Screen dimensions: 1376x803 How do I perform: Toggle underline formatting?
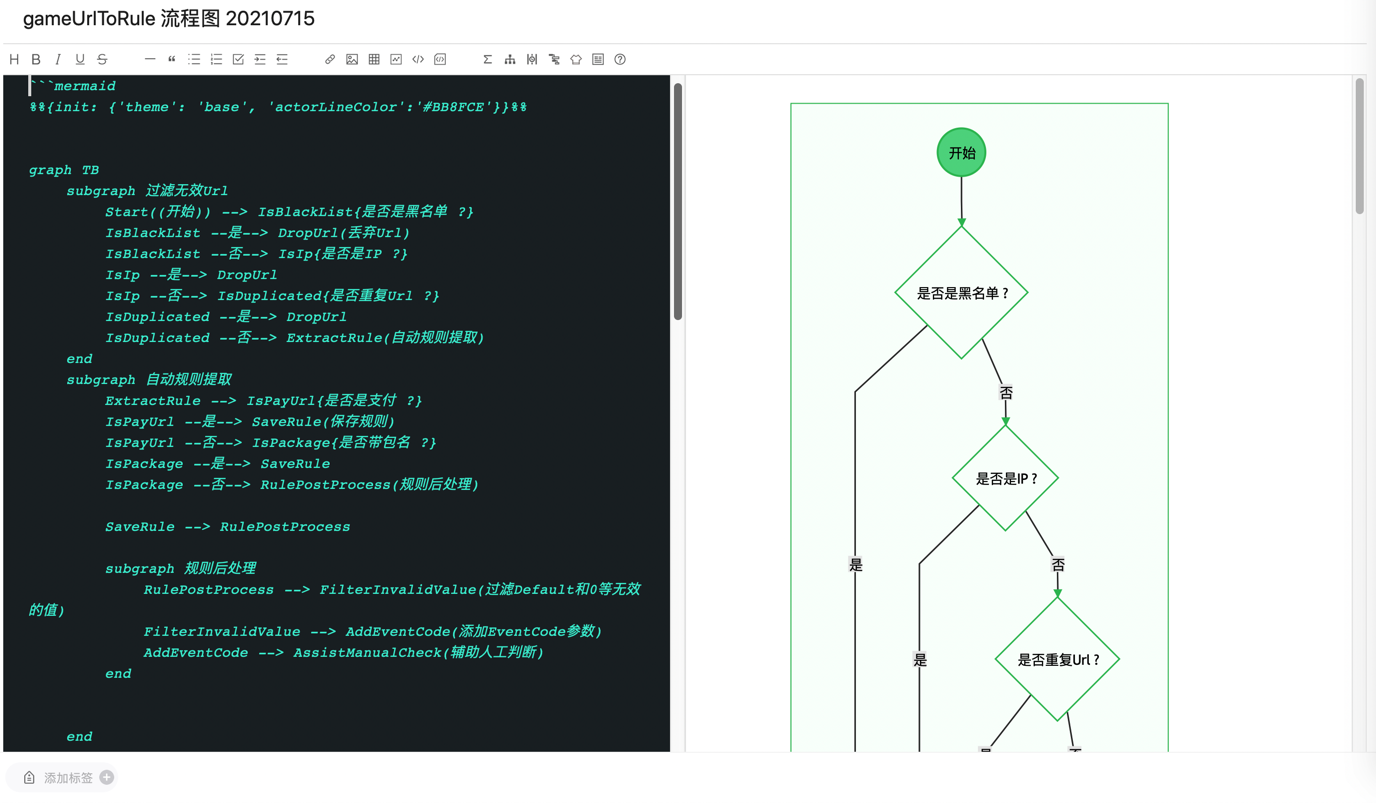point(80,60)
